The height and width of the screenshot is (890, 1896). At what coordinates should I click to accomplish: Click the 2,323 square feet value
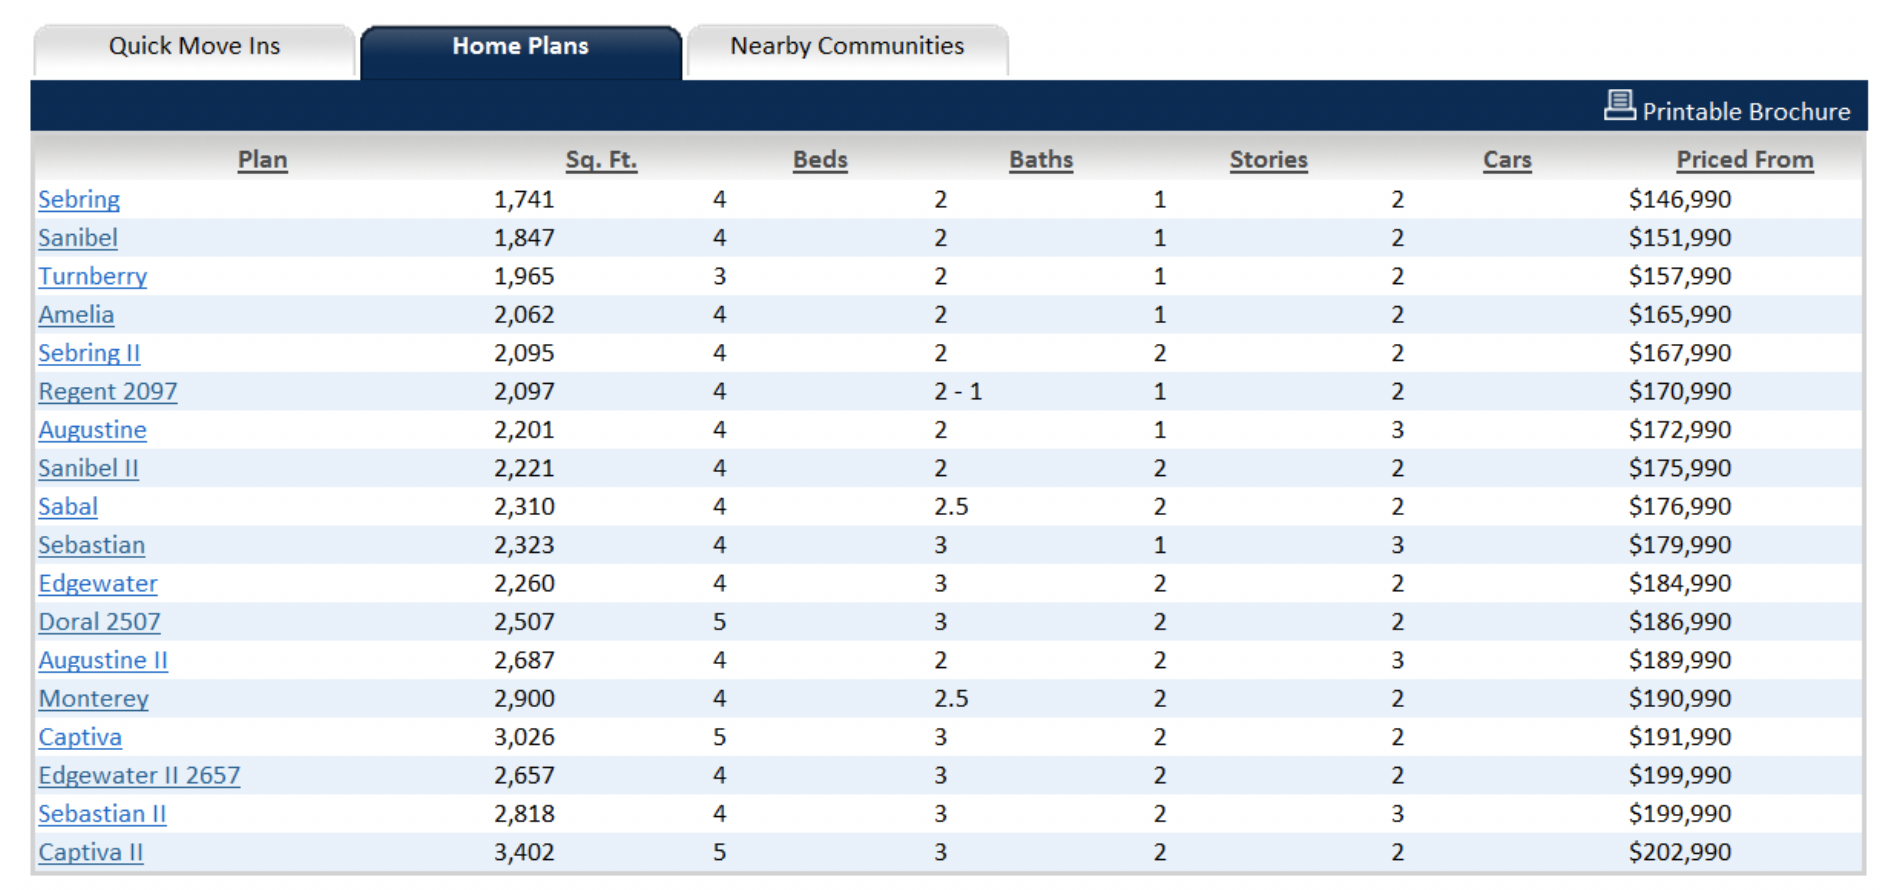(x=524, y=545)
